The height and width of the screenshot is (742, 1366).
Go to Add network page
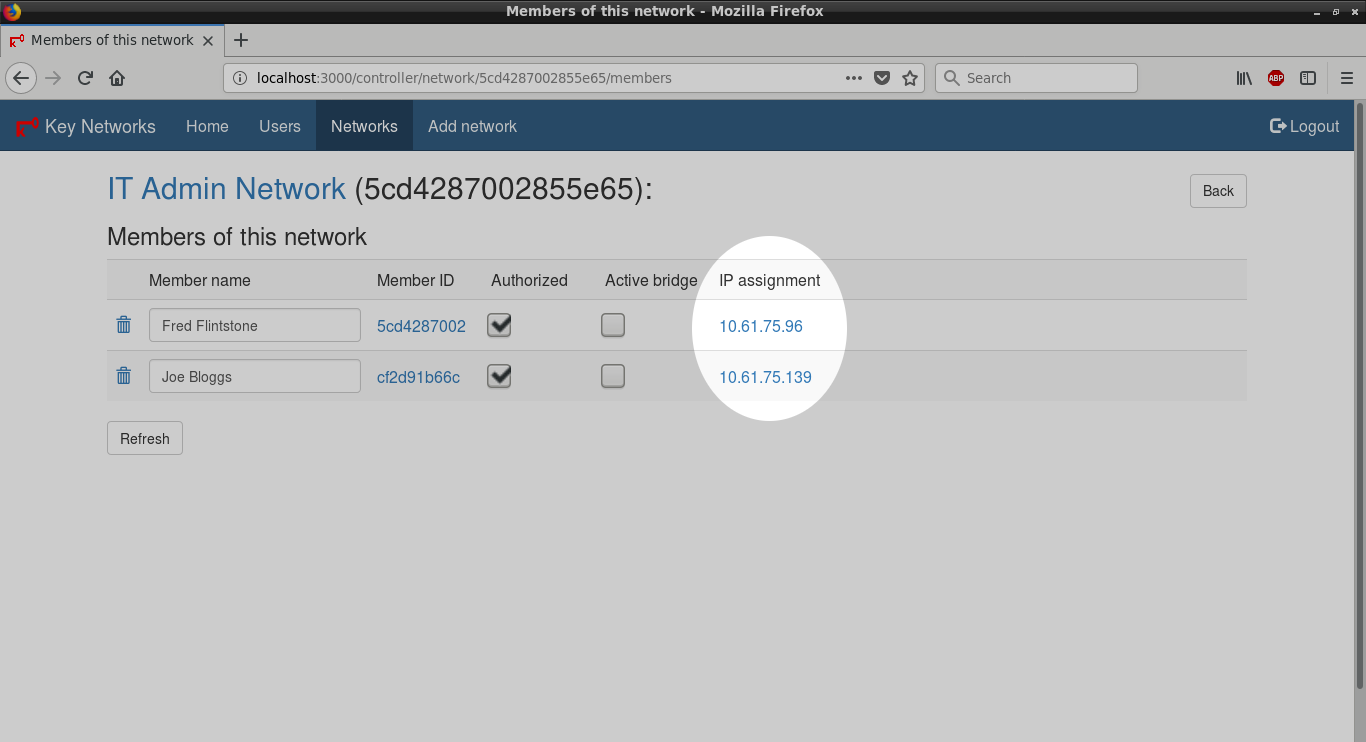472,126
